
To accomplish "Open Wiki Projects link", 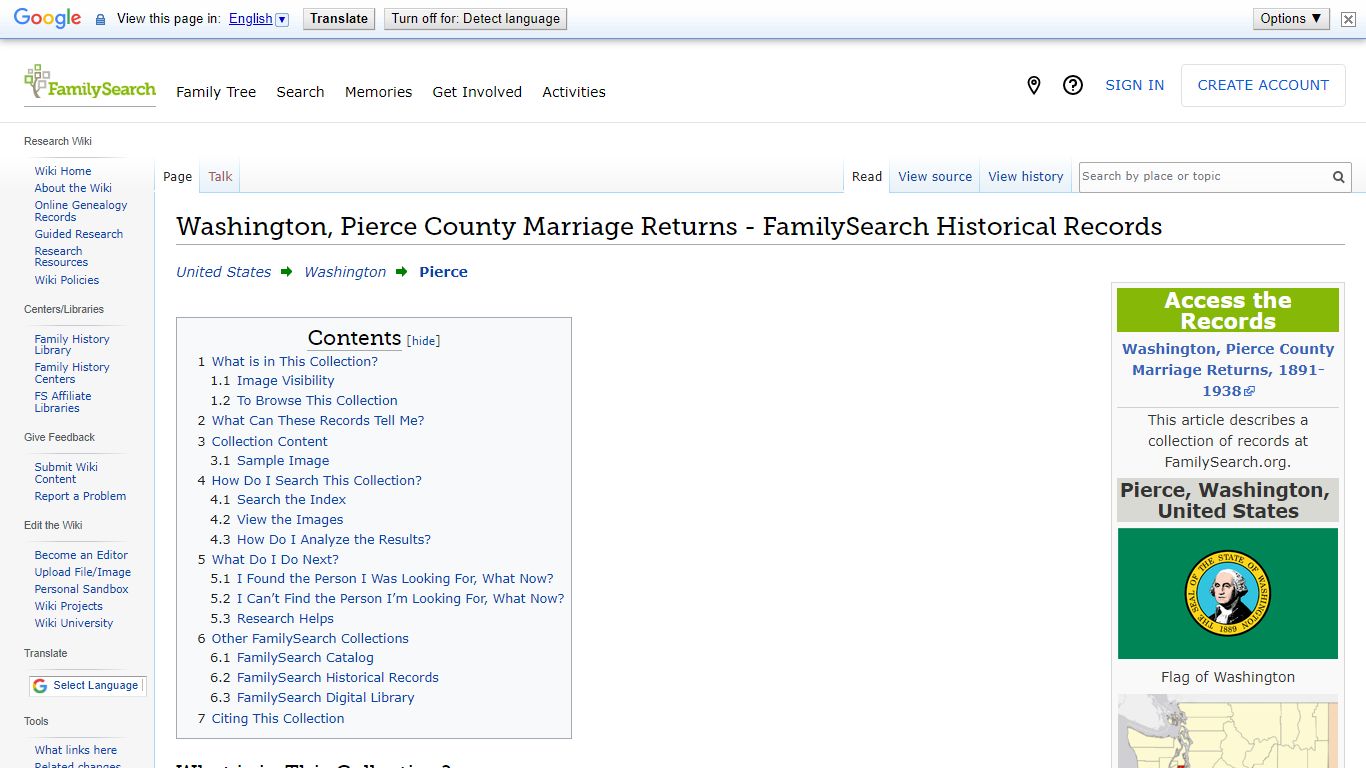I will (x=69, y=606).
